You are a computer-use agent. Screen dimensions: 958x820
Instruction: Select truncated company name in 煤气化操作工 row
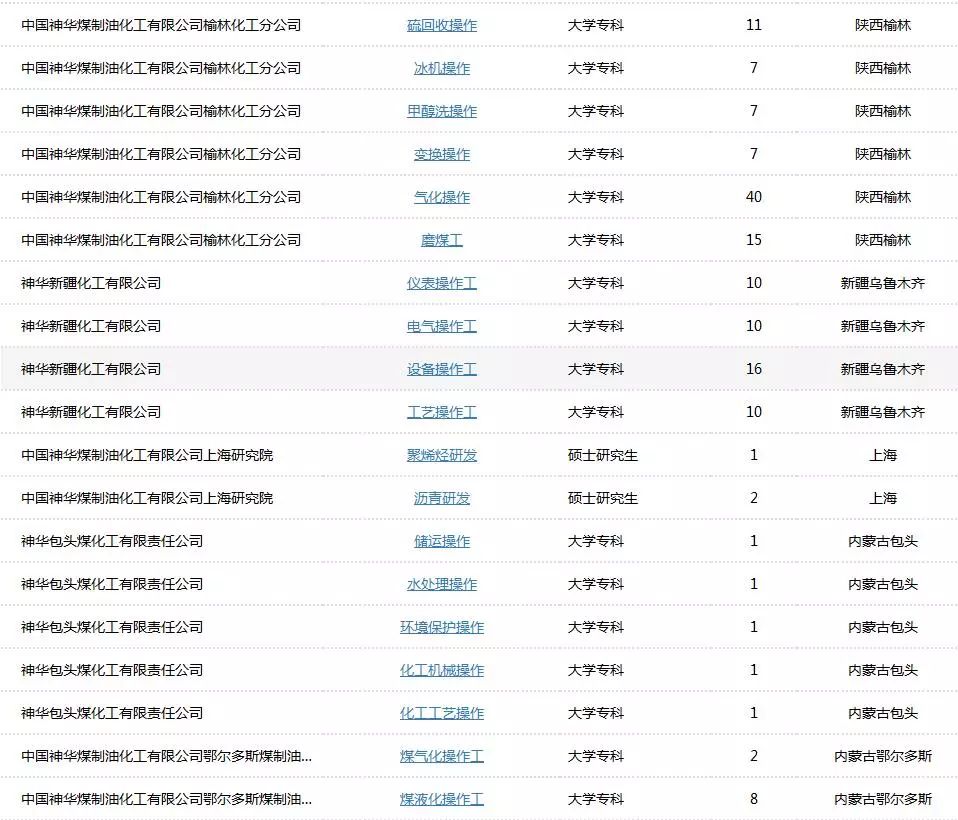166,756
